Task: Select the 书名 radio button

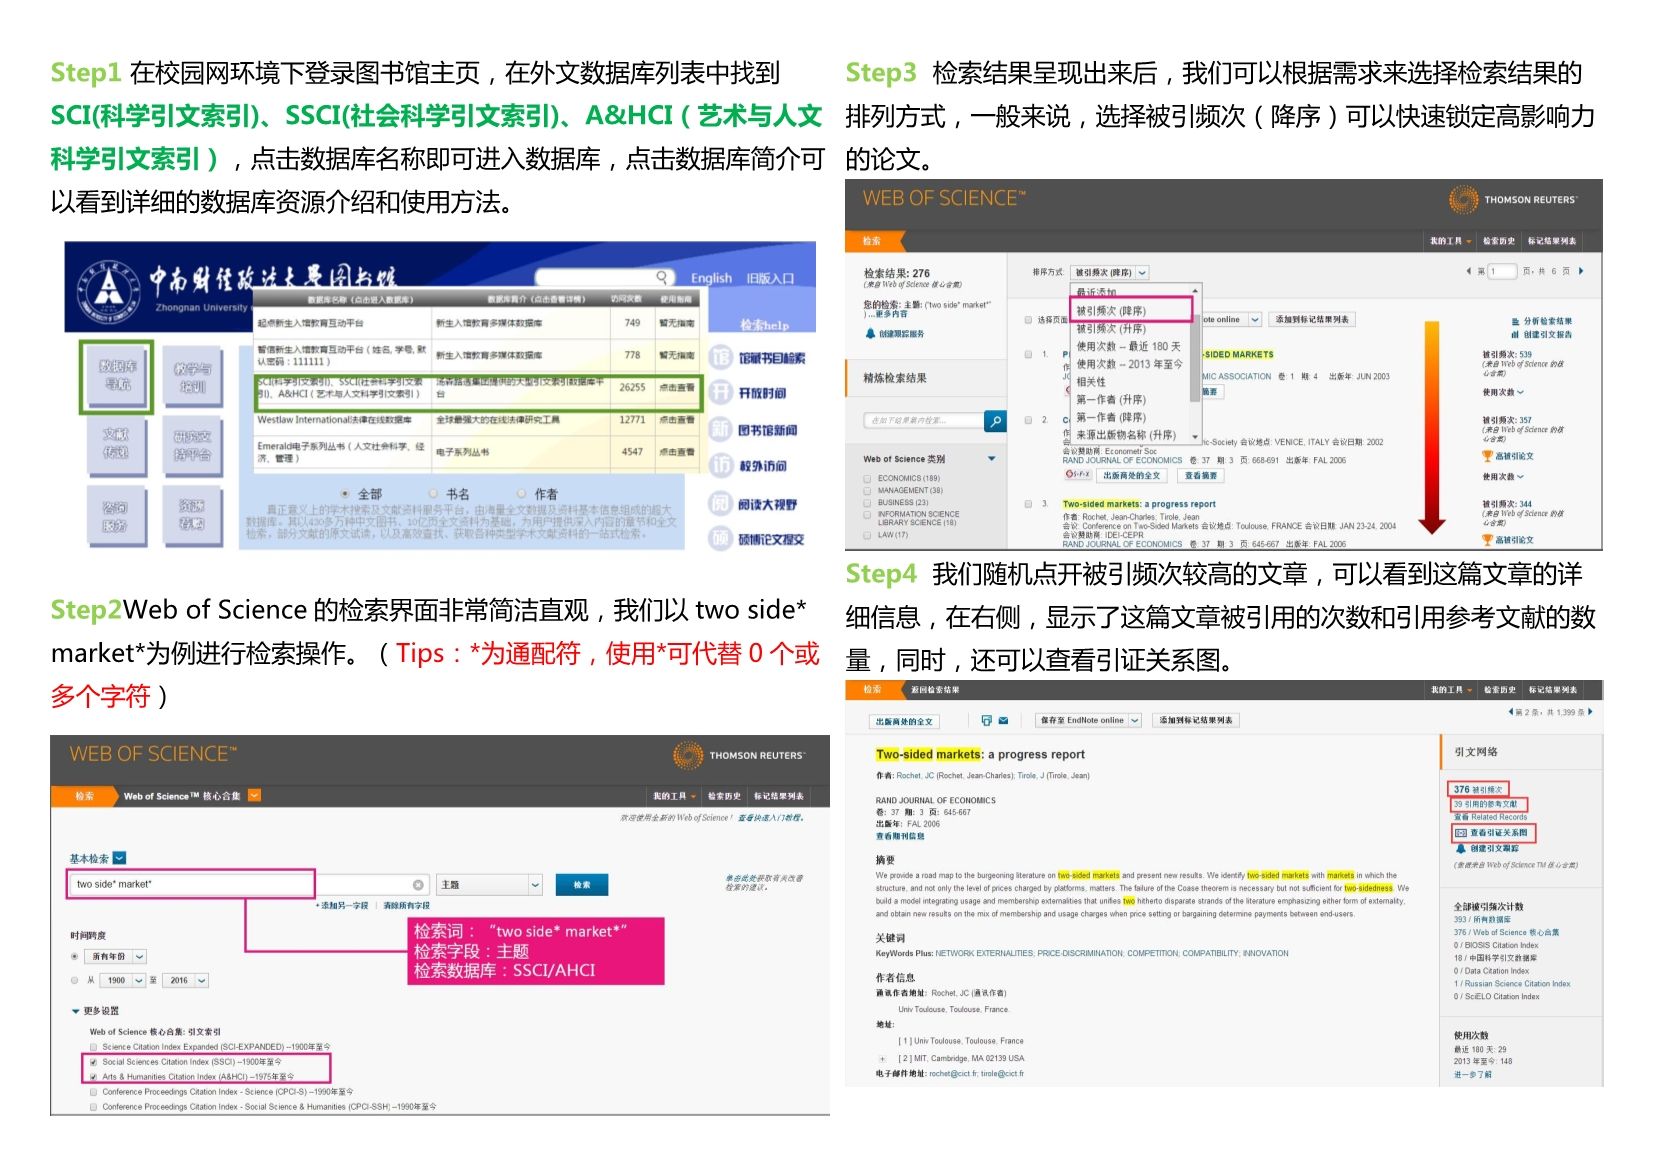Action: click(x=433, y=494)
